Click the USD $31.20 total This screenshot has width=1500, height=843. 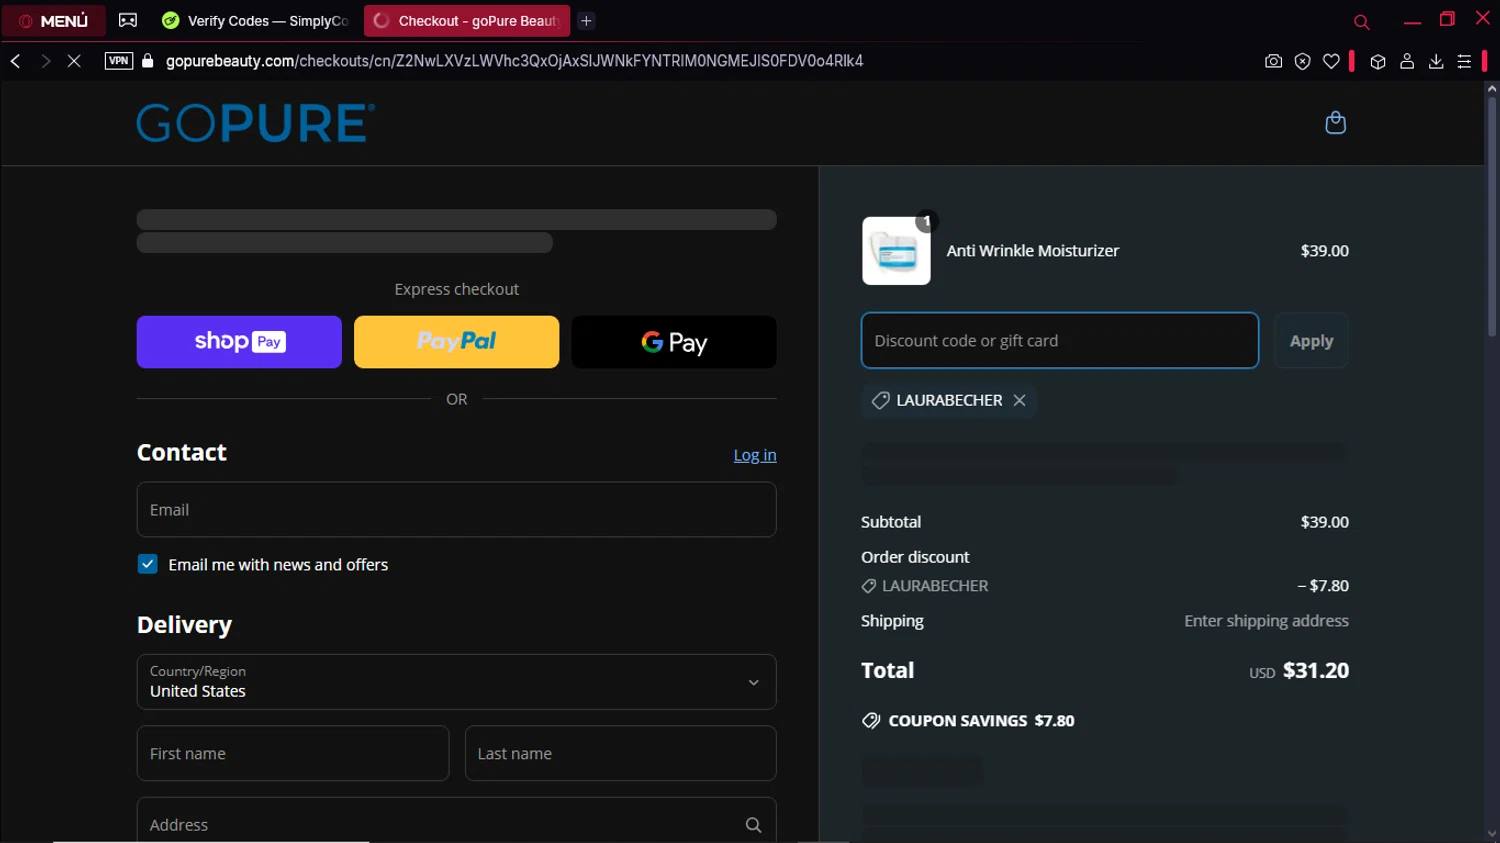(x=1299, y=671)
